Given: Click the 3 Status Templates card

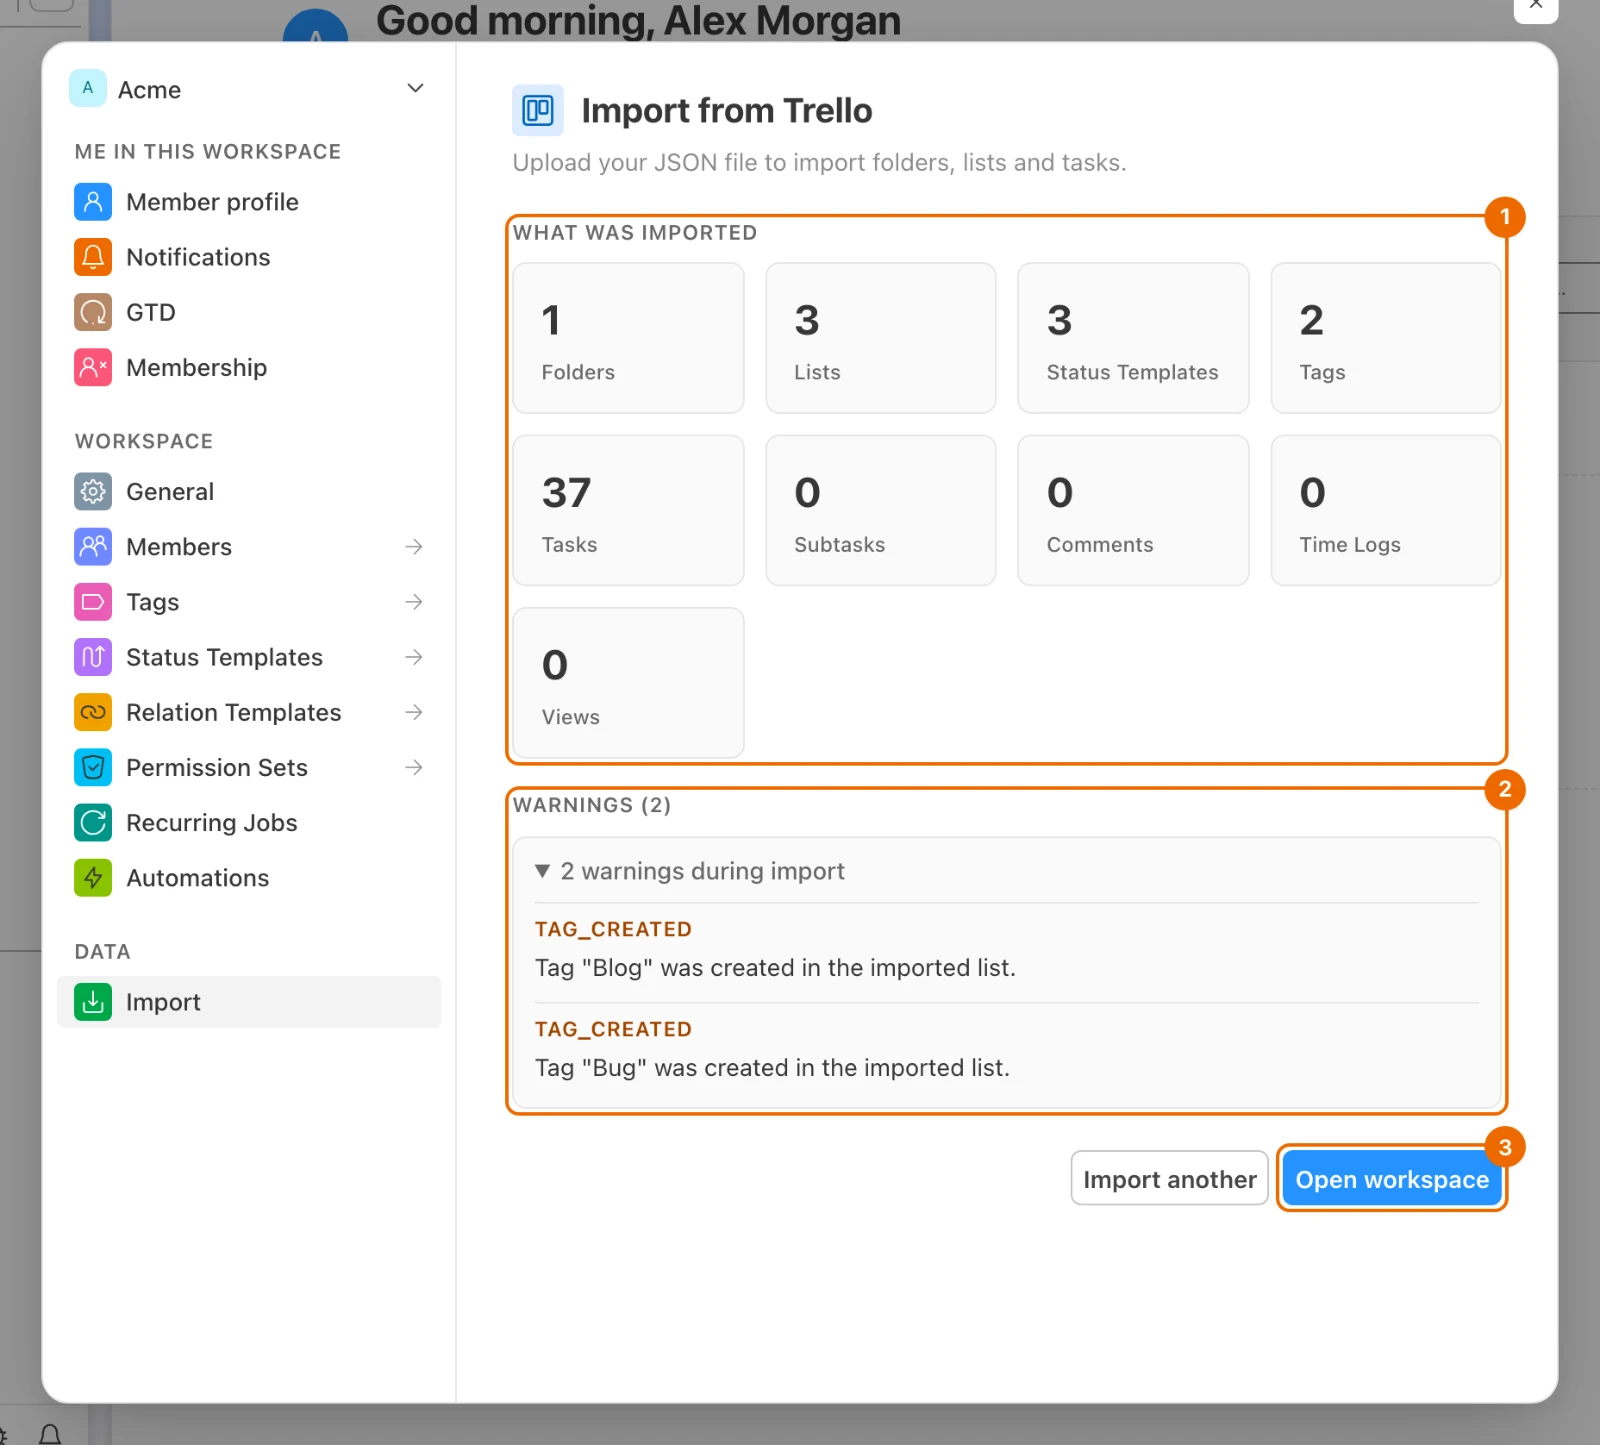Looking at the screenshot, I should [1133, 338].
